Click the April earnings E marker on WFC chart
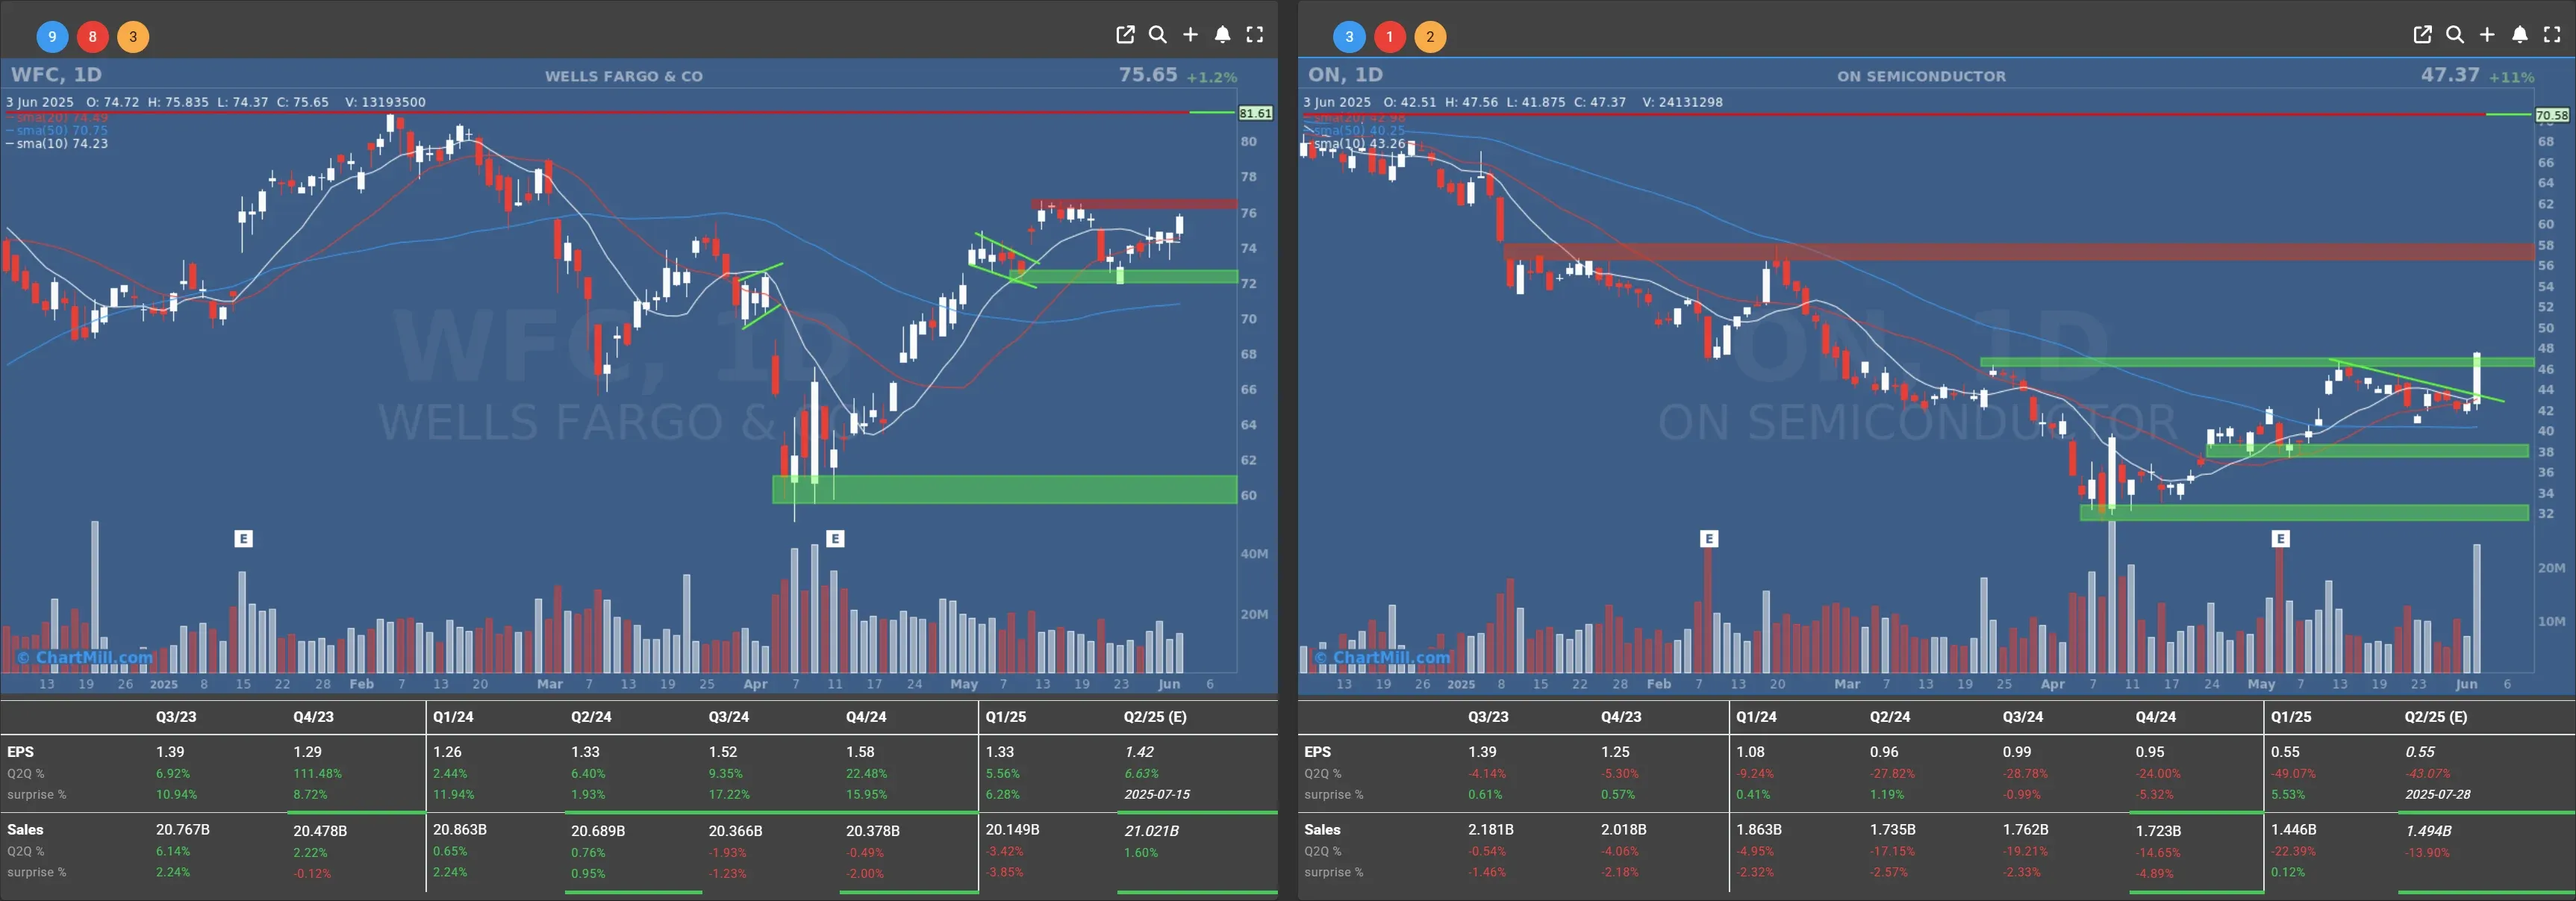 pyautogui.click(x=835, y=539)
